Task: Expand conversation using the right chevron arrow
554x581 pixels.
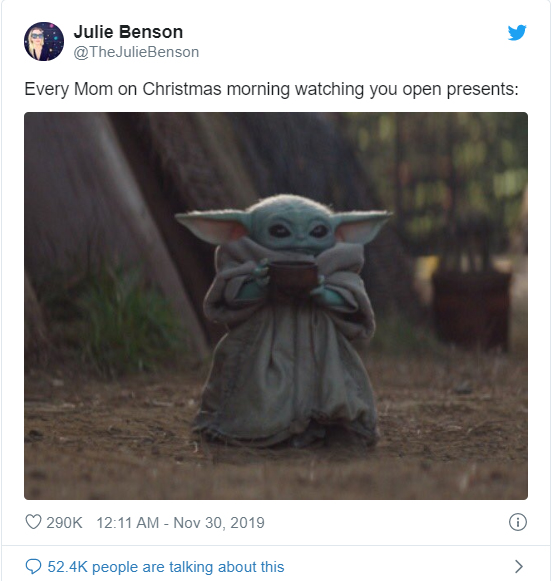Action: 519,566
